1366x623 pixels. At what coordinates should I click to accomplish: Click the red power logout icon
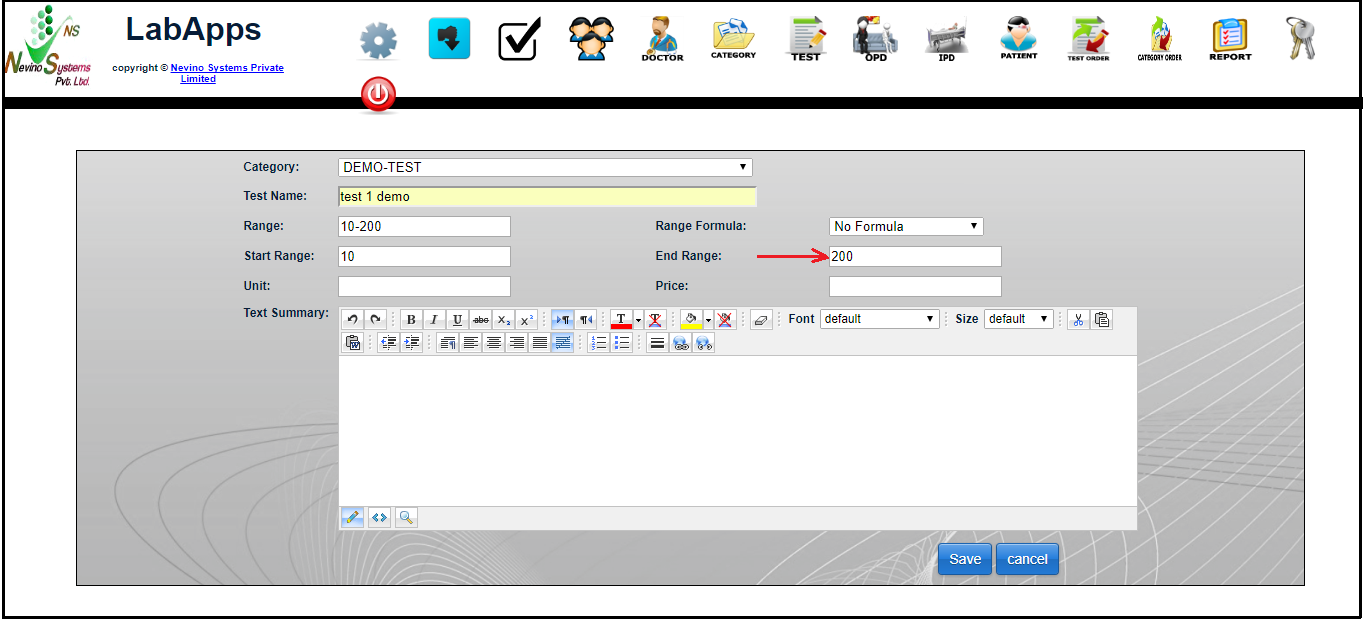coord(378,95)
